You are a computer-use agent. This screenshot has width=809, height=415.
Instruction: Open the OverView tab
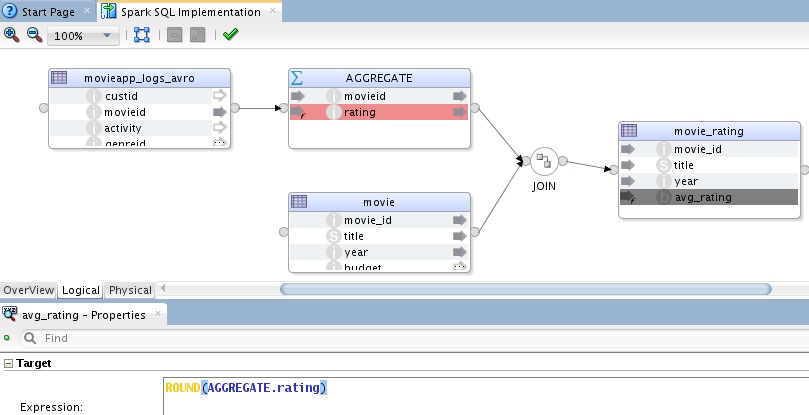[28, 290]
